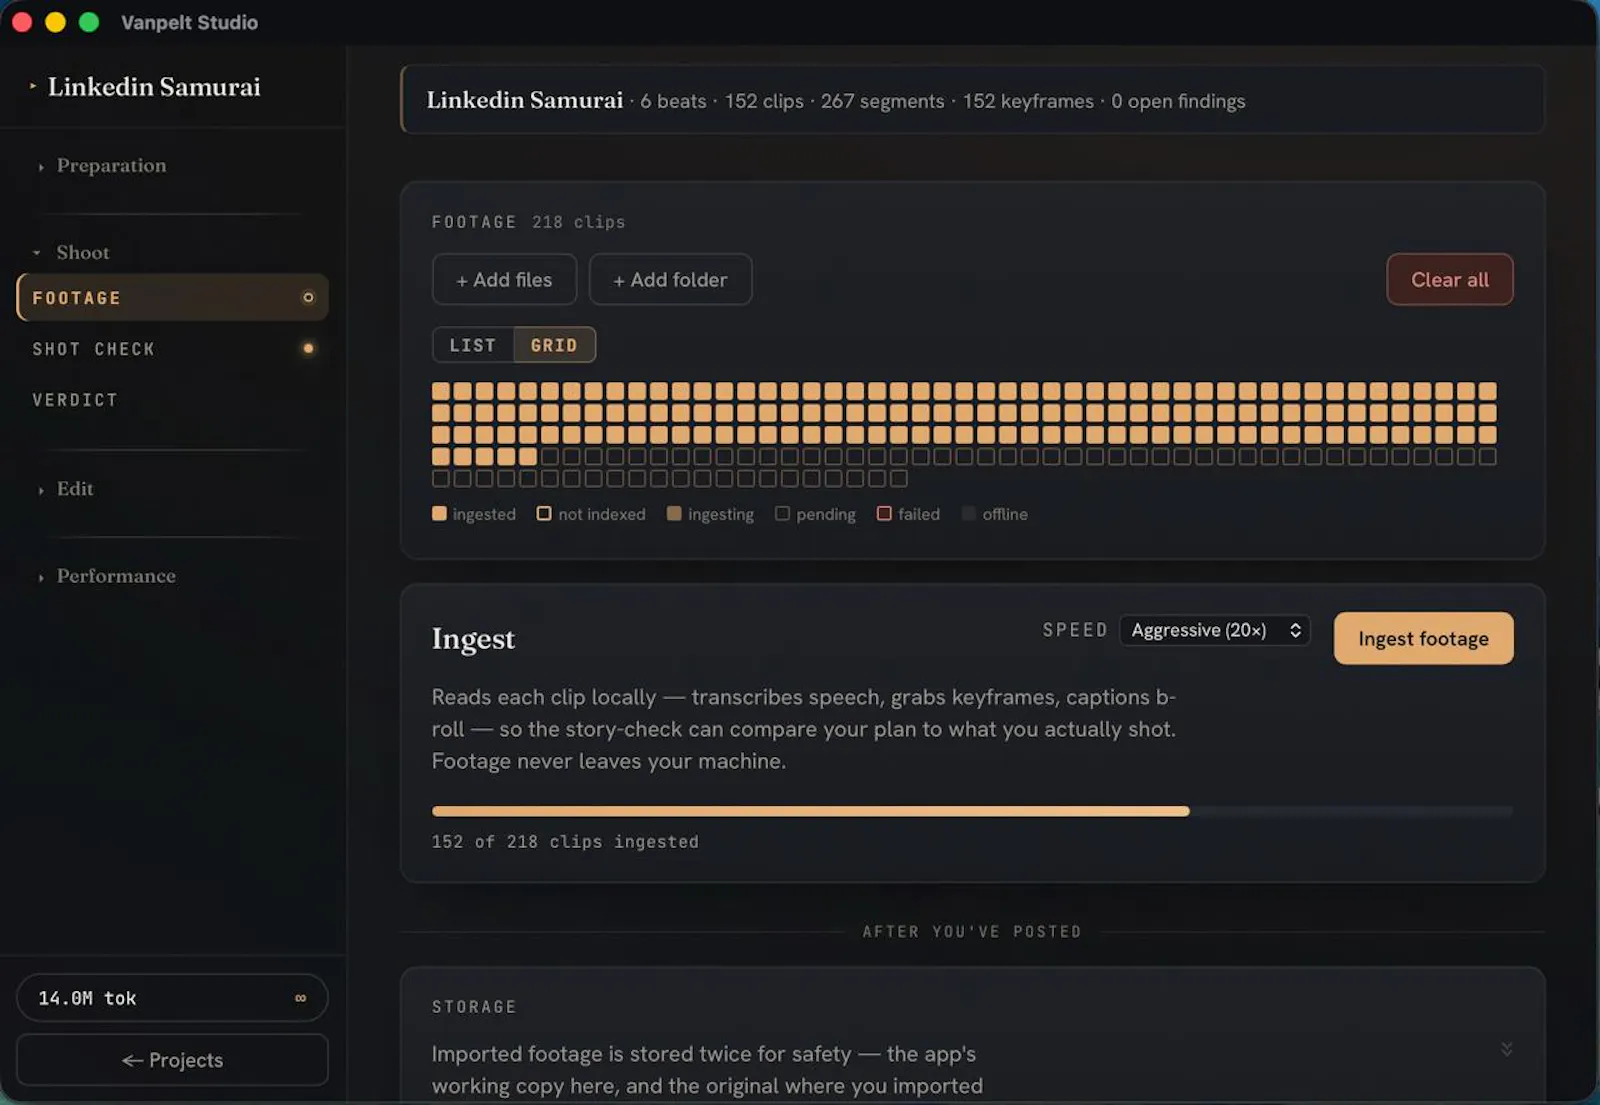Image resolution: width=1600 pixels, height=1105 pixels.
Task: Click the '218 clips' footage count
Action: point(578,222)
